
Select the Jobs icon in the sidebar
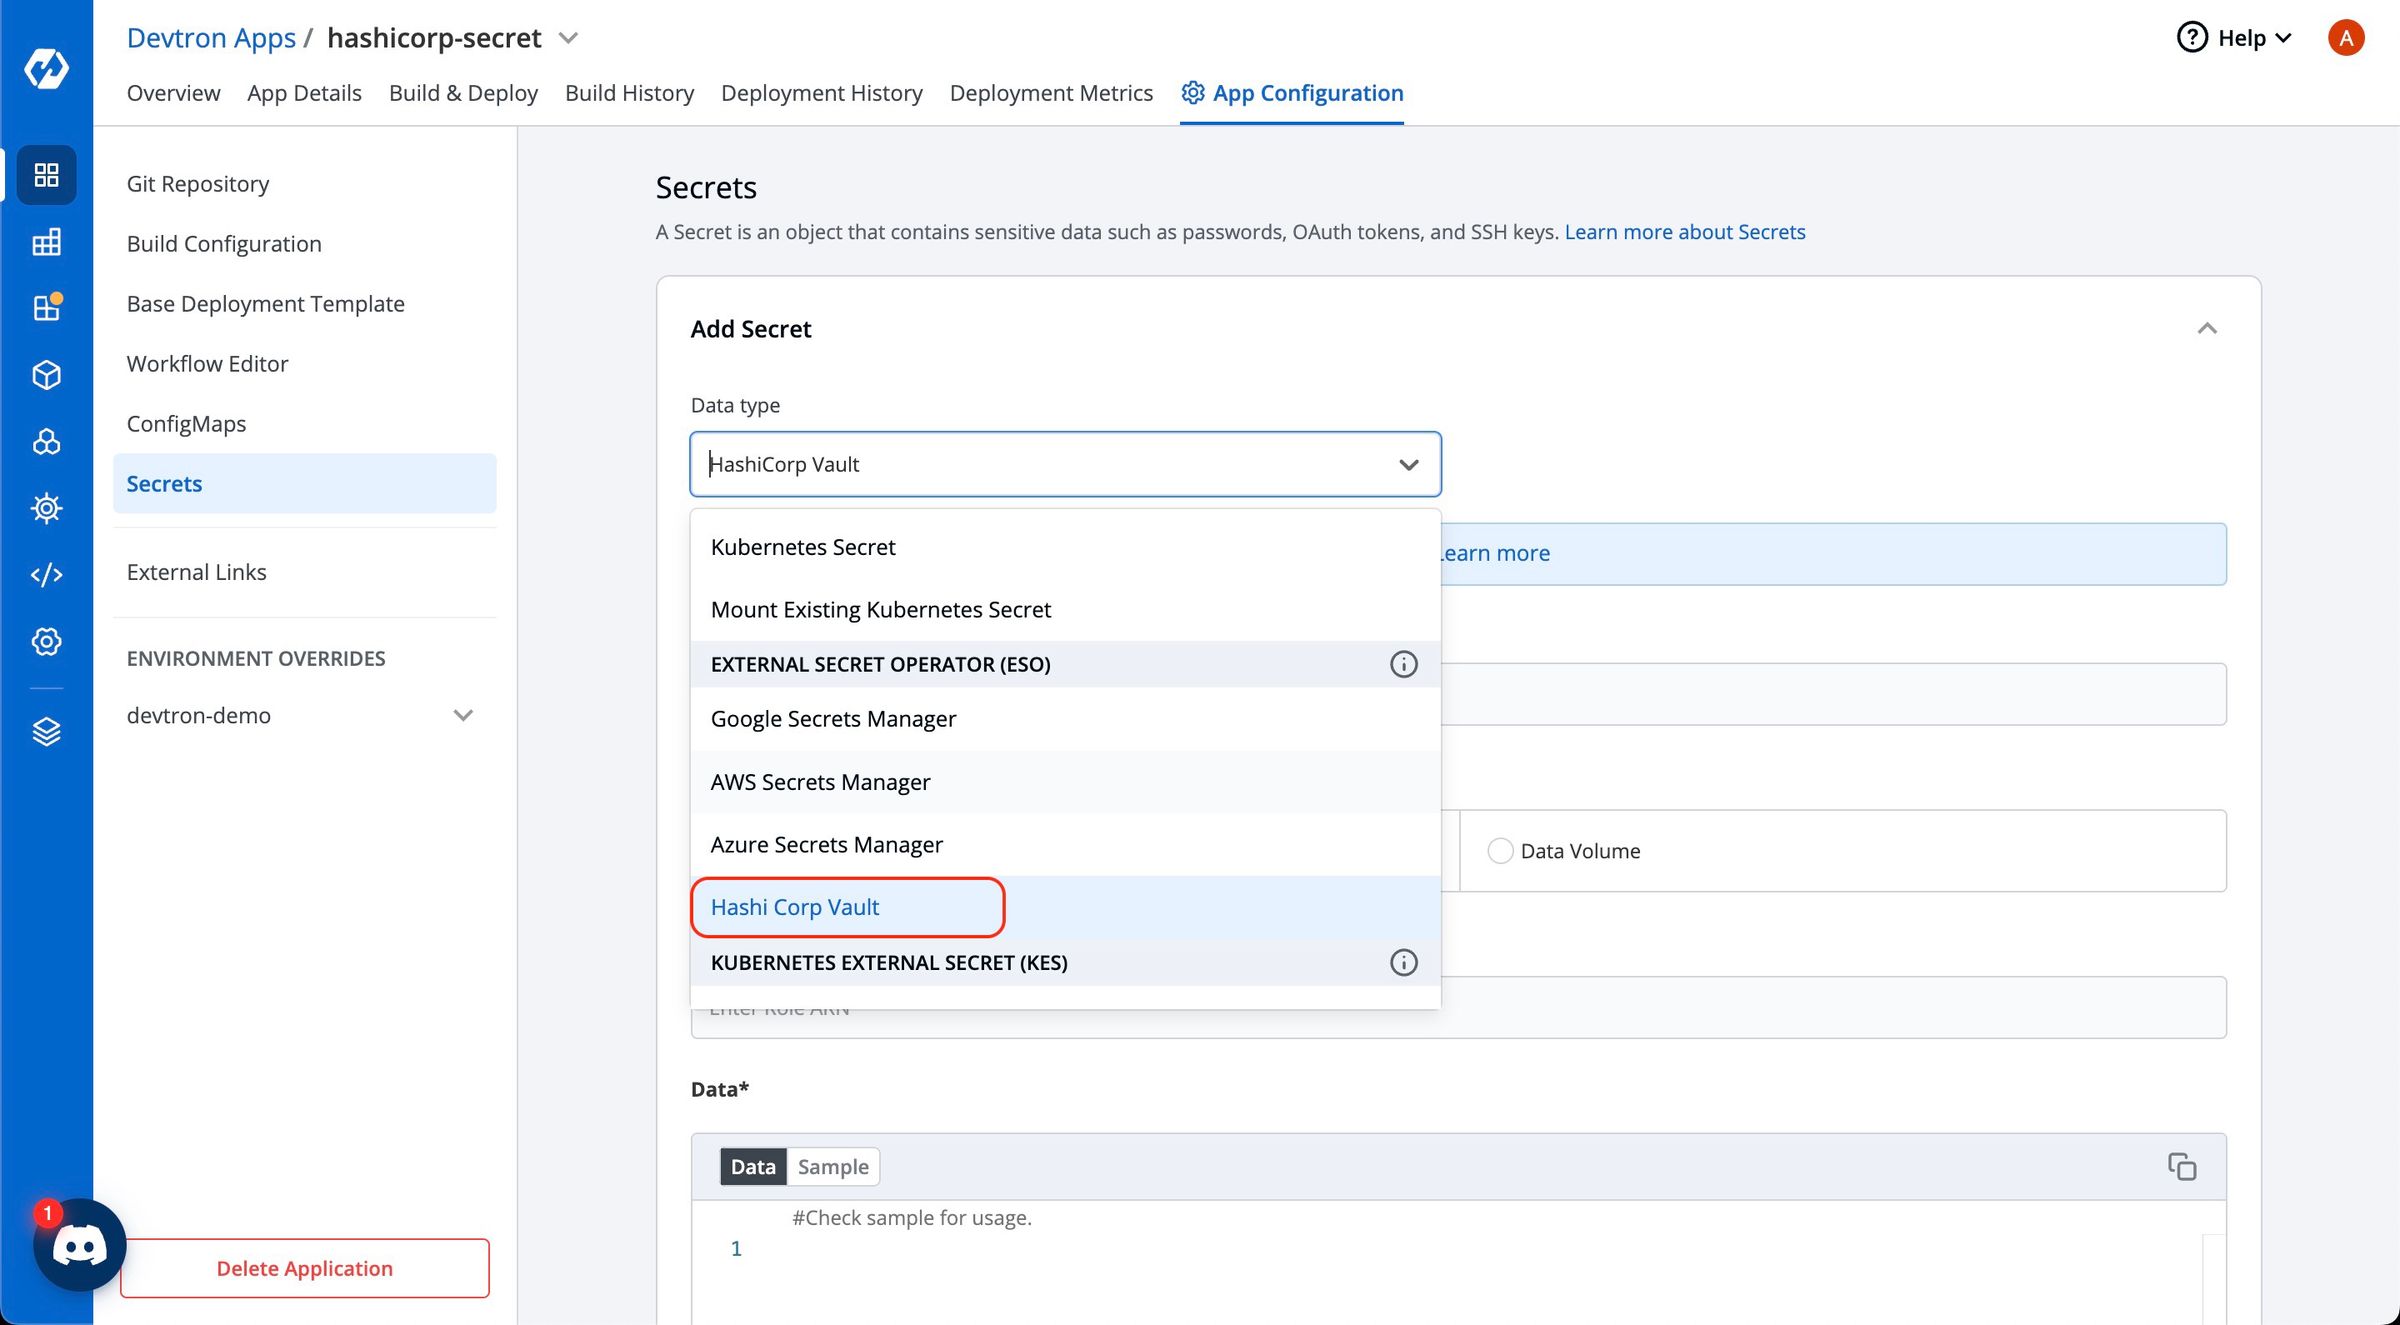click(46, 241)
